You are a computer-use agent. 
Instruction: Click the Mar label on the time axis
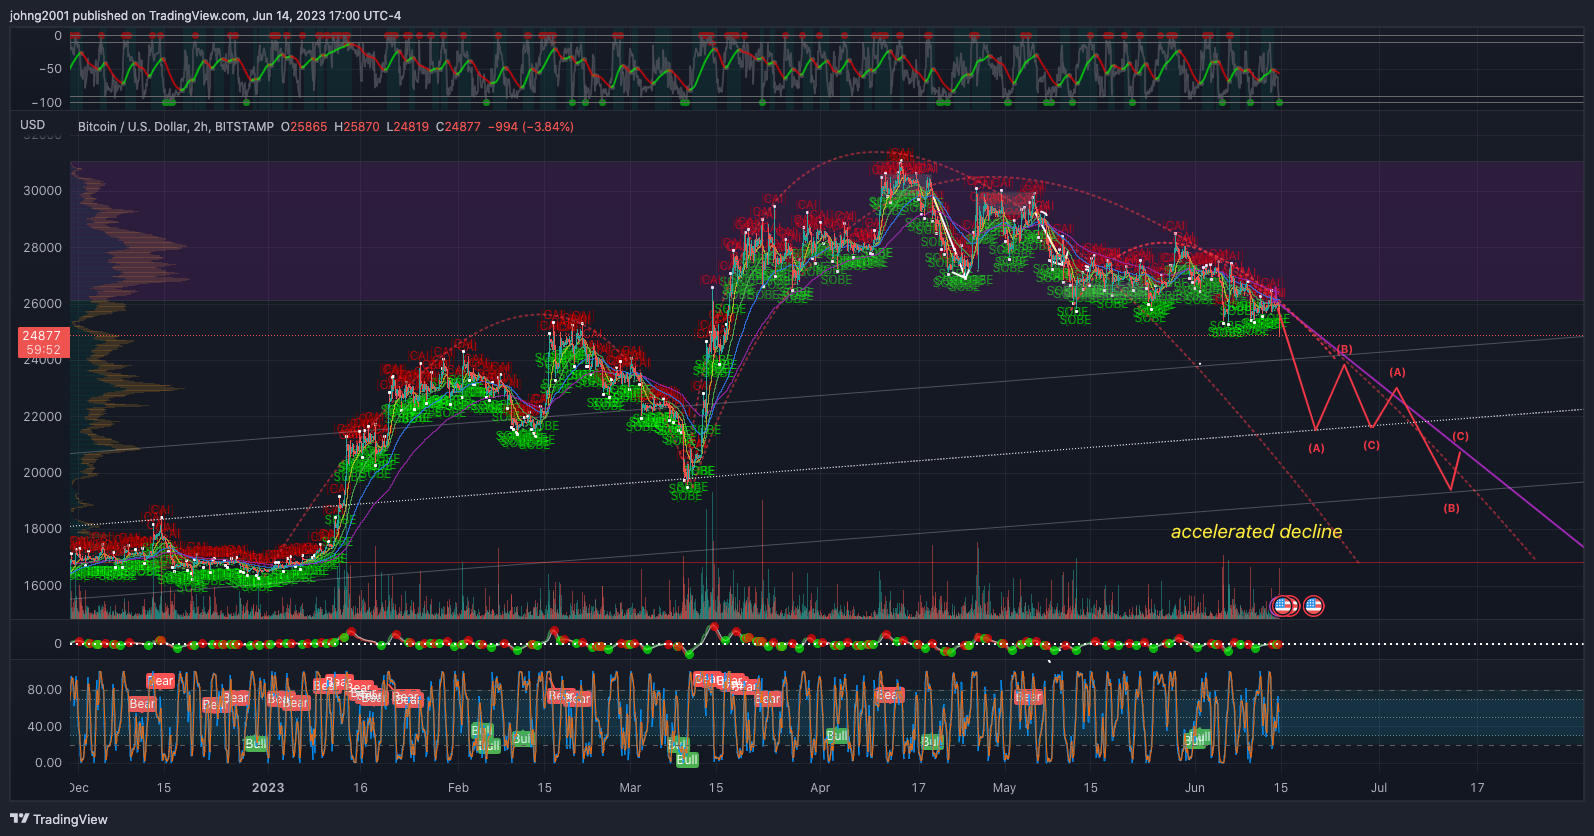pos(630,788)
